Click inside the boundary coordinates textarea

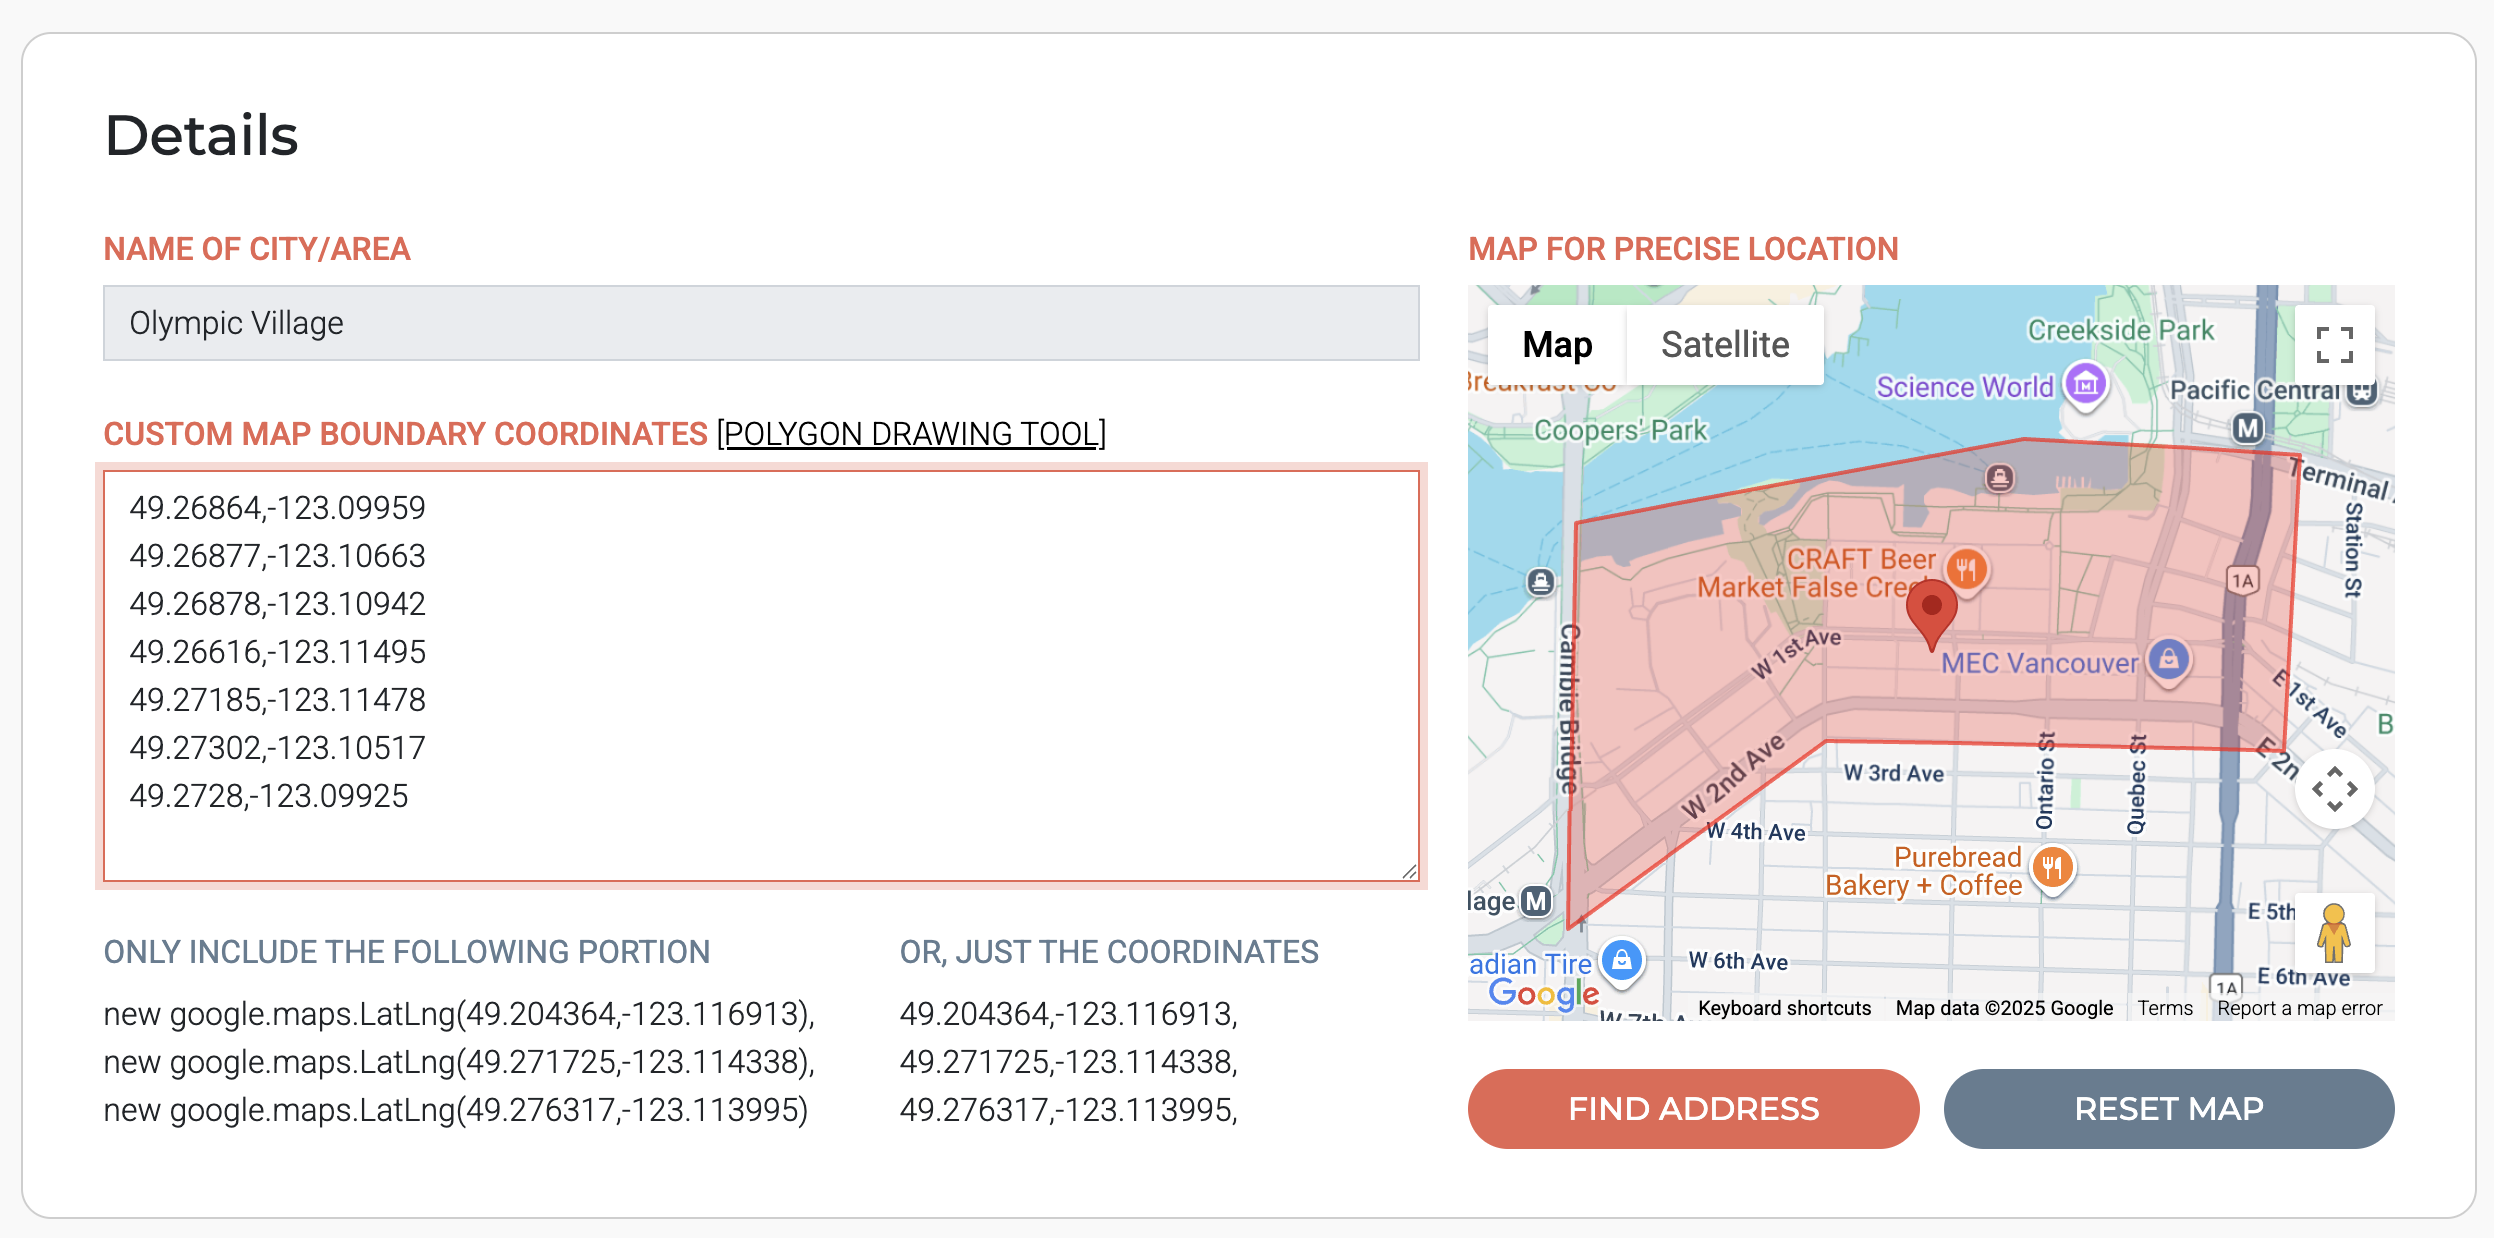760,676
